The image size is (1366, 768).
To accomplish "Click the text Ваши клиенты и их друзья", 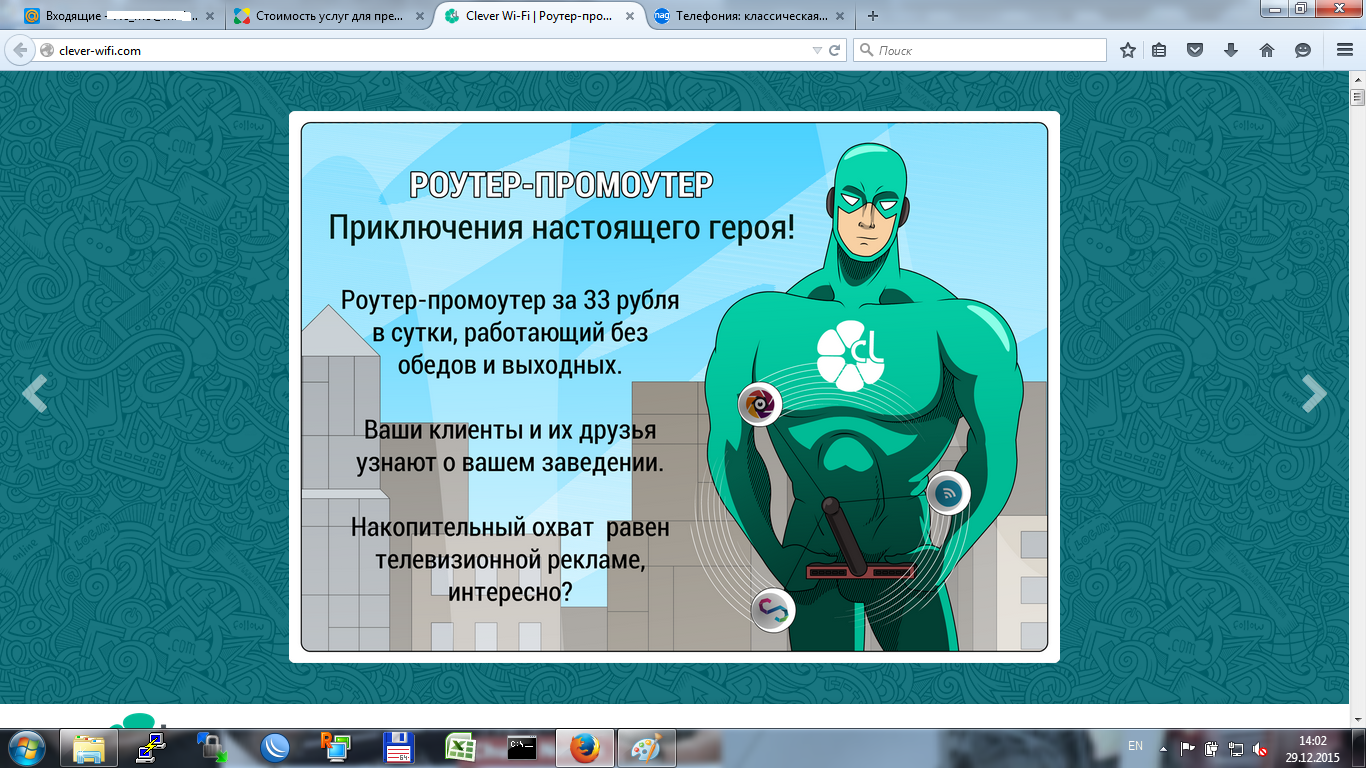I will point(510,430).
